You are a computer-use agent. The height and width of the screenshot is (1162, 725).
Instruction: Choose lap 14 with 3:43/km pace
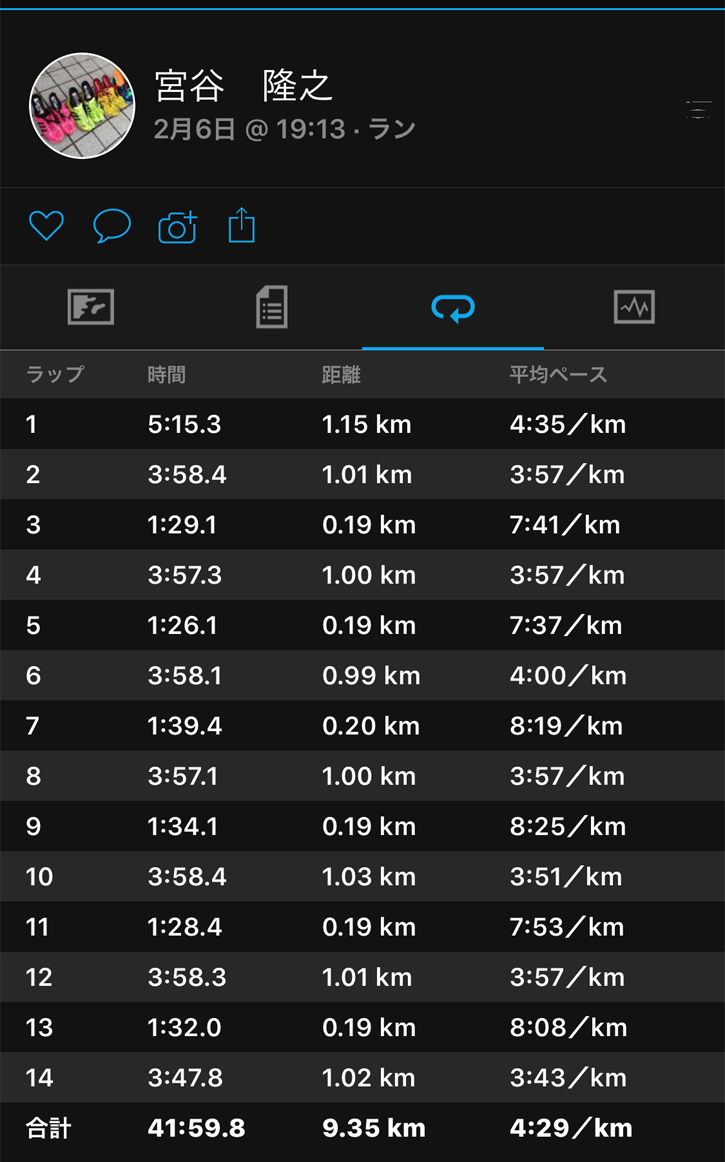tap(362, 1078)
